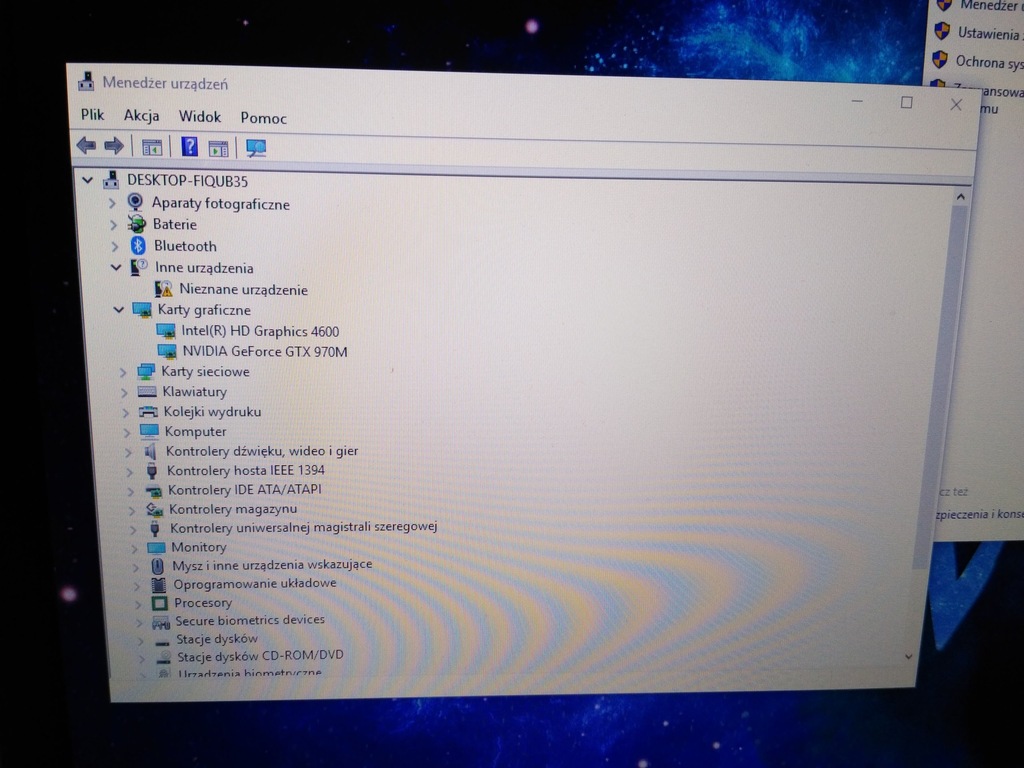
Task: Click the Klawiatury keyboard icon
Action: (x=147, y=391)
